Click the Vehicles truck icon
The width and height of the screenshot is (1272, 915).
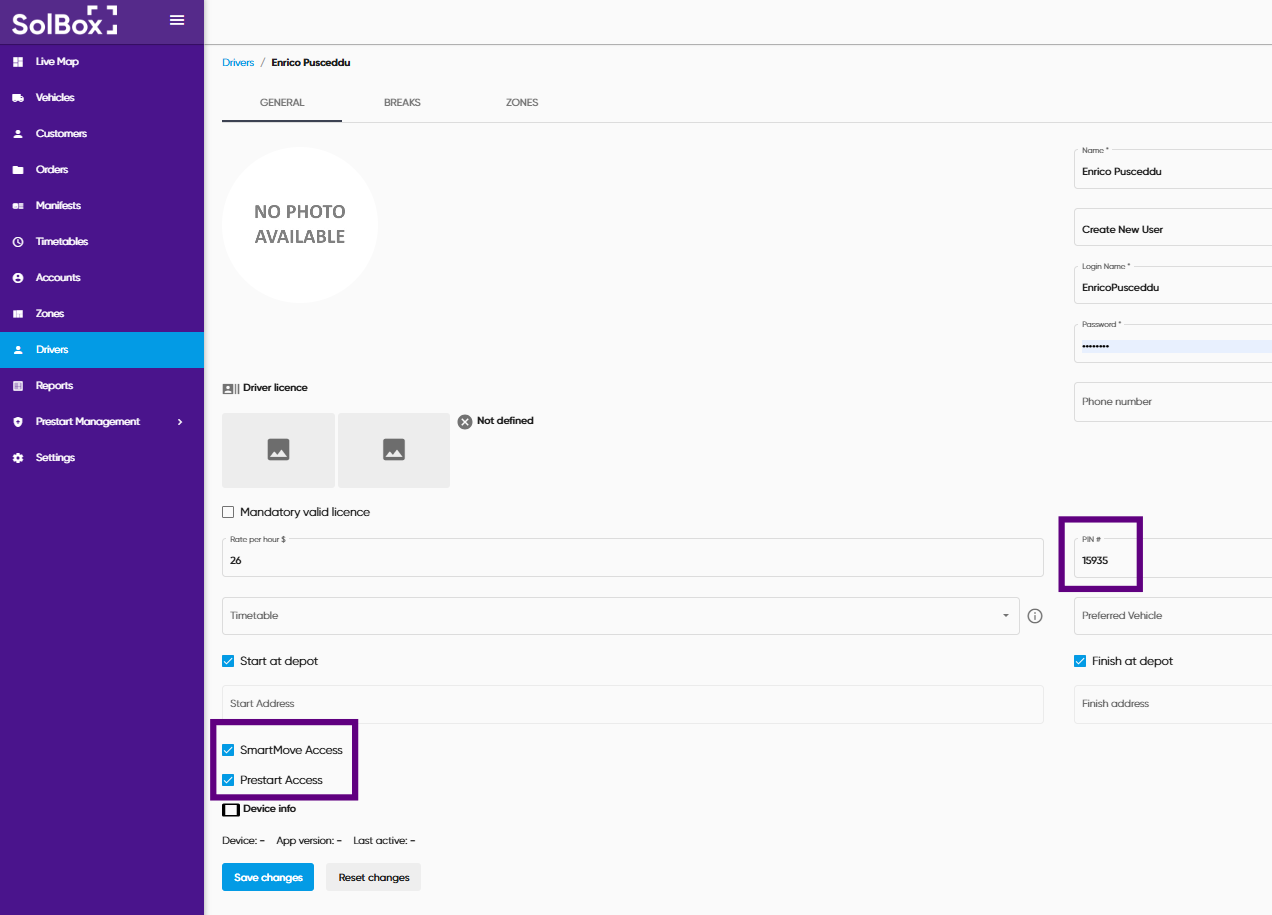tap(18, 98)
